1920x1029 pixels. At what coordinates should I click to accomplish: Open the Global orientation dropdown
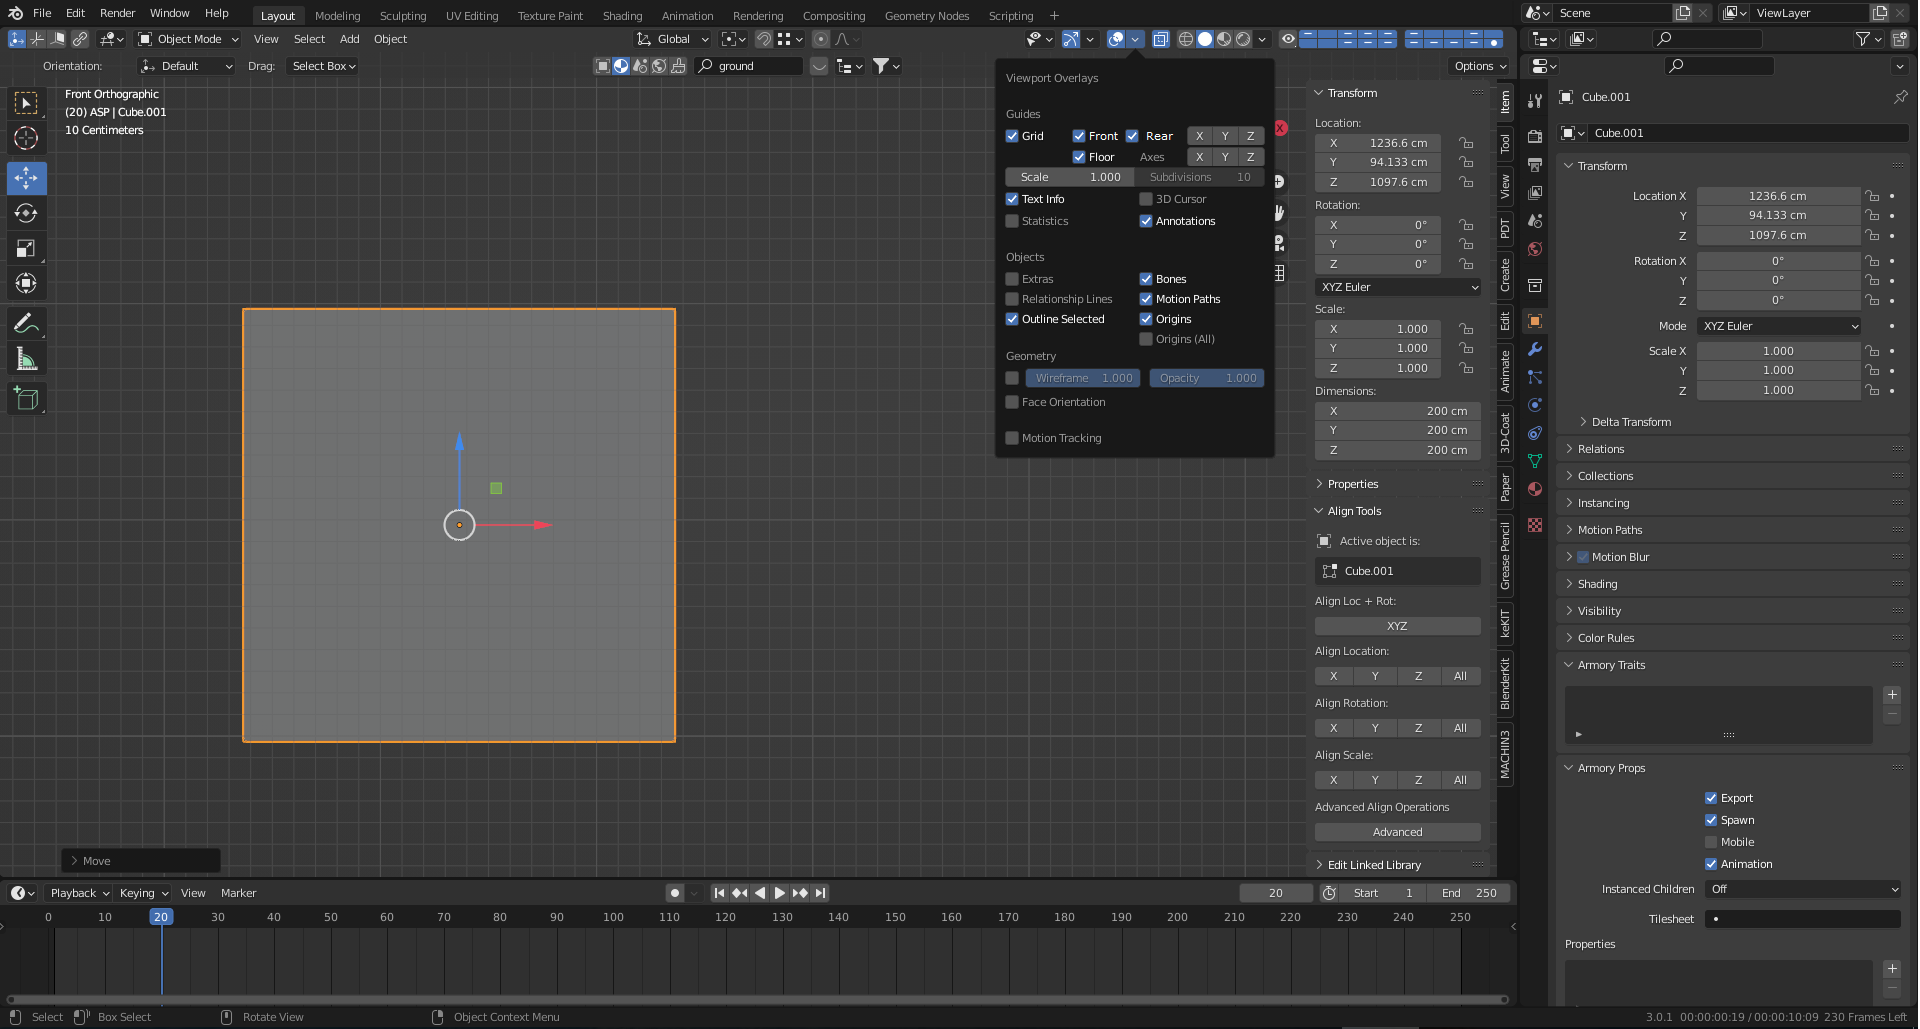coord(673,39)
